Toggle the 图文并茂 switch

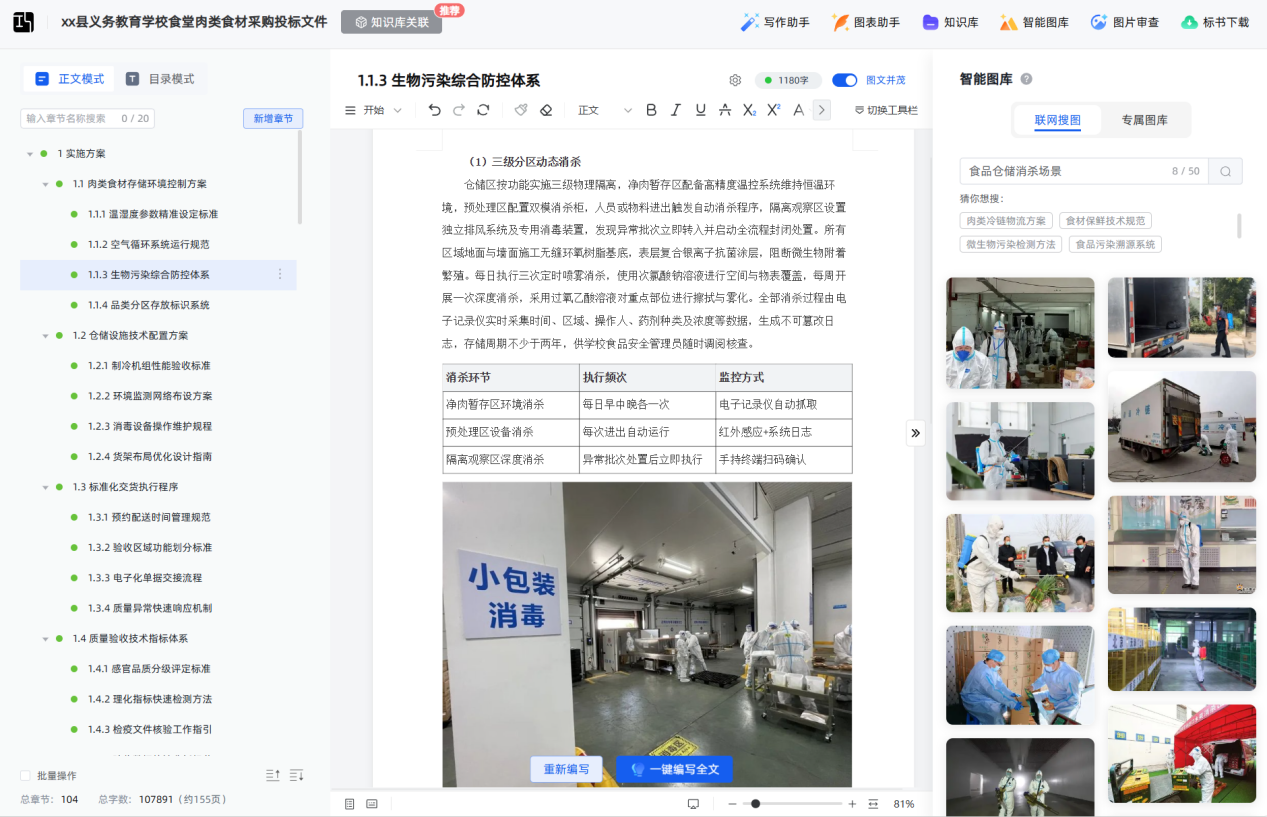click(x=845, y=80)
